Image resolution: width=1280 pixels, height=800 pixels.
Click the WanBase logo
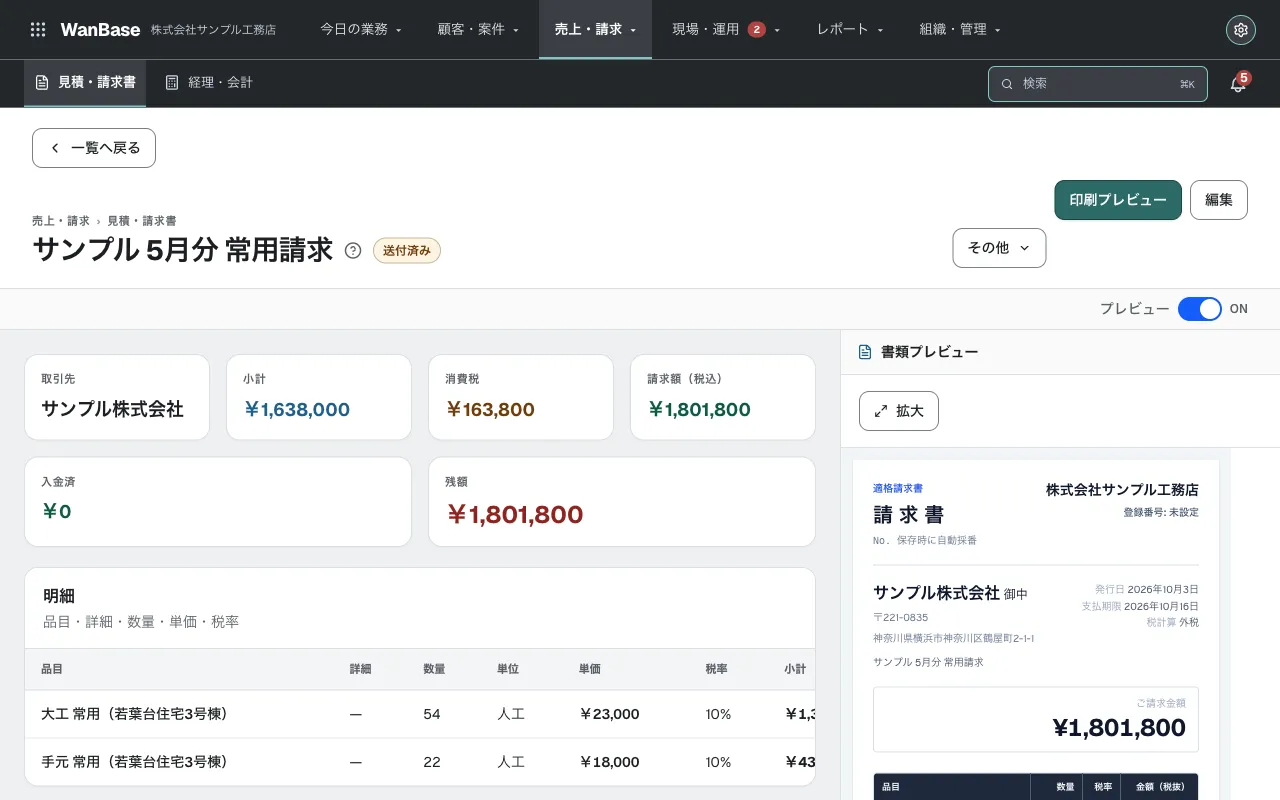pos(100,29)
